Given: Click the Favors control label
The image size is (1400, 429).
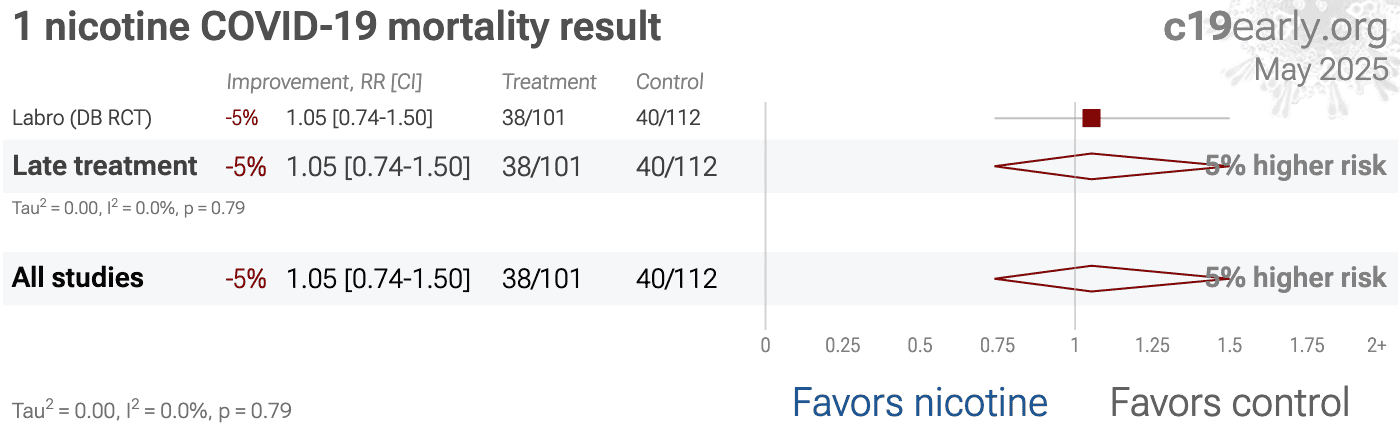Looking at the screenshot, I should [1230, 402].
